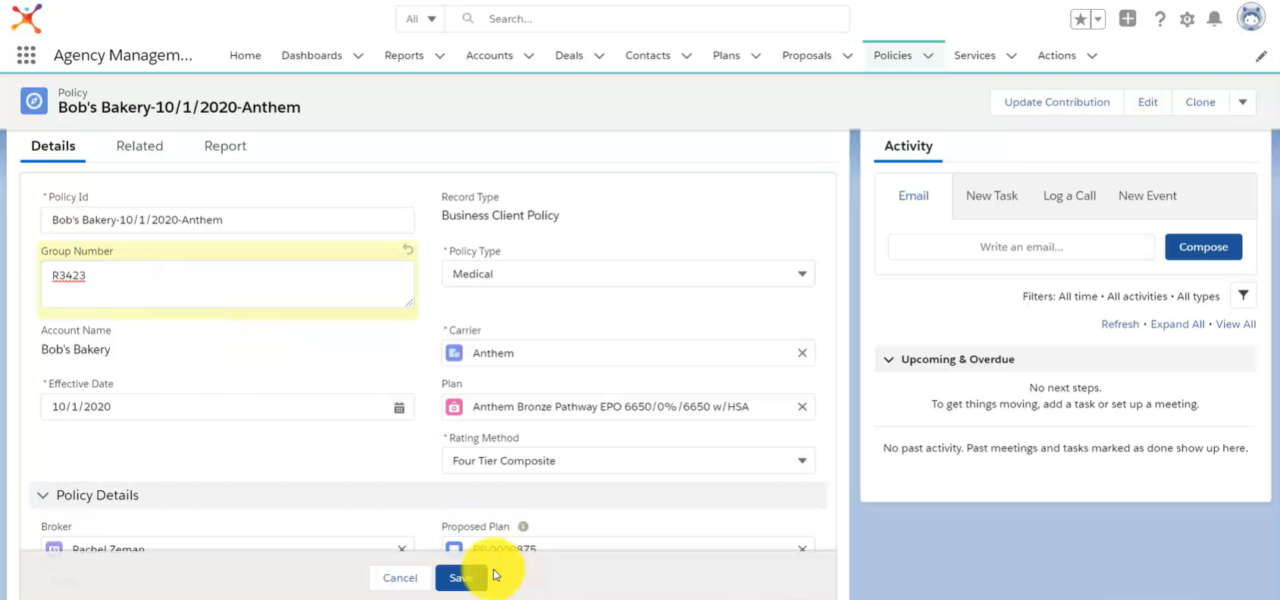The width and height of the screenshot is (1280, 600).
Task: Open your user profile avatar
Action: coord(1251,16)
